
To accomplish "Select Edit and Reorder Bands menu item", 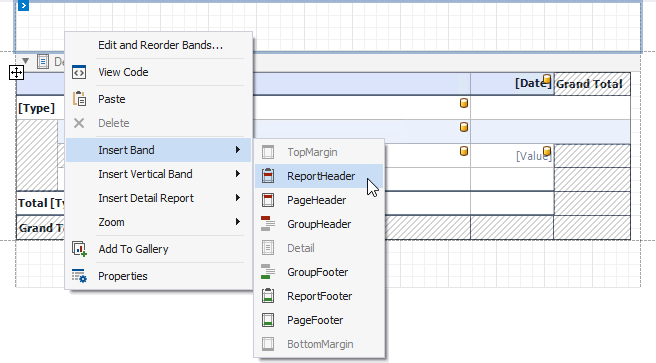I will point(159,45).
